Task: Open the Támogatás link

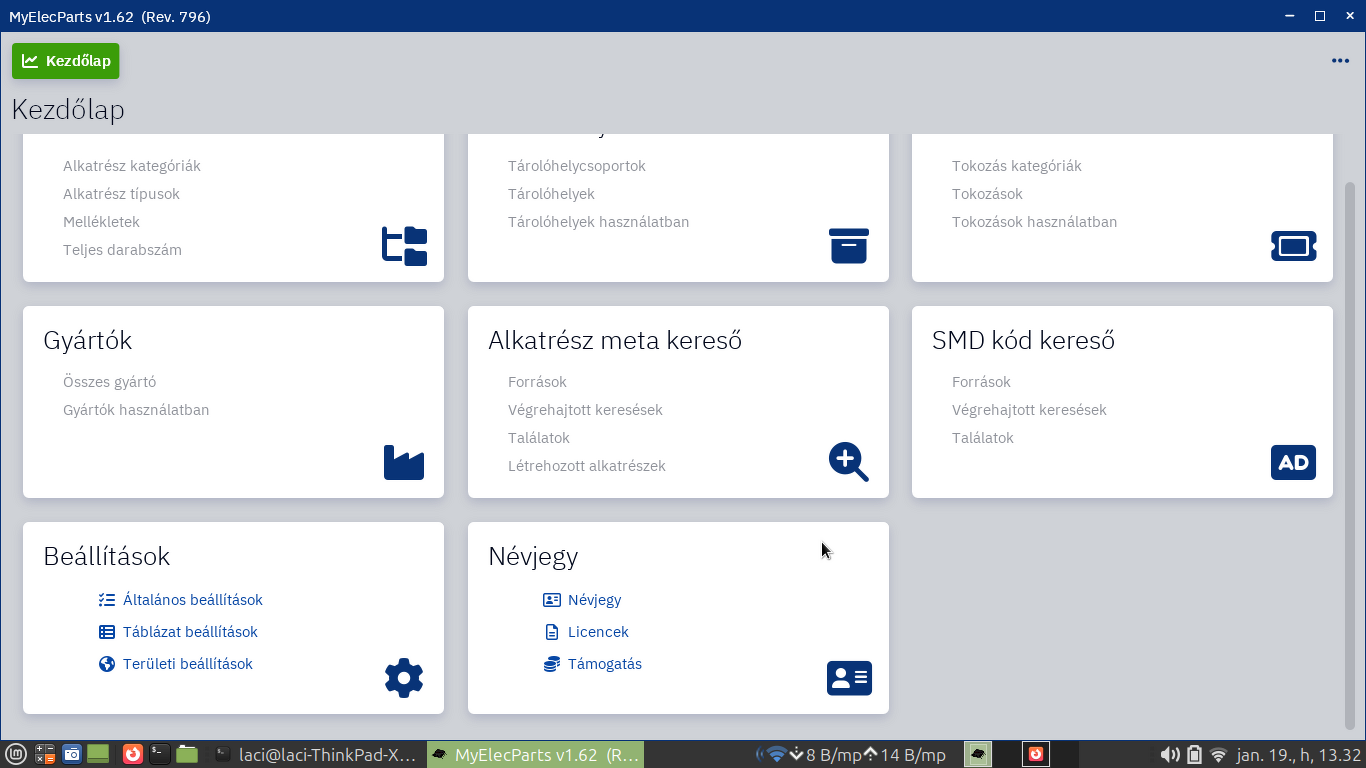Action: point(605,664)
